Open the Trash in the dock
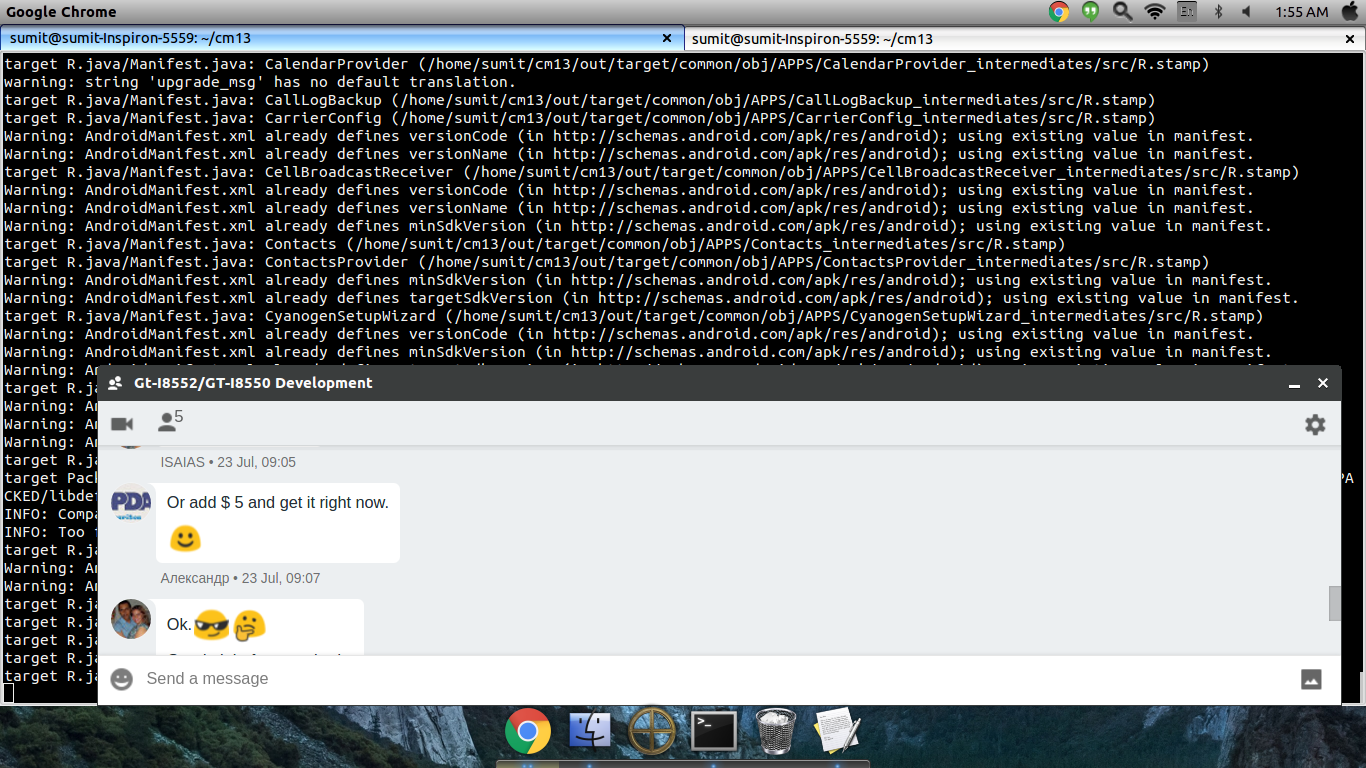The height and width of the screenshot is (768, 1366). pyautogui.click(x=776, y=731)
